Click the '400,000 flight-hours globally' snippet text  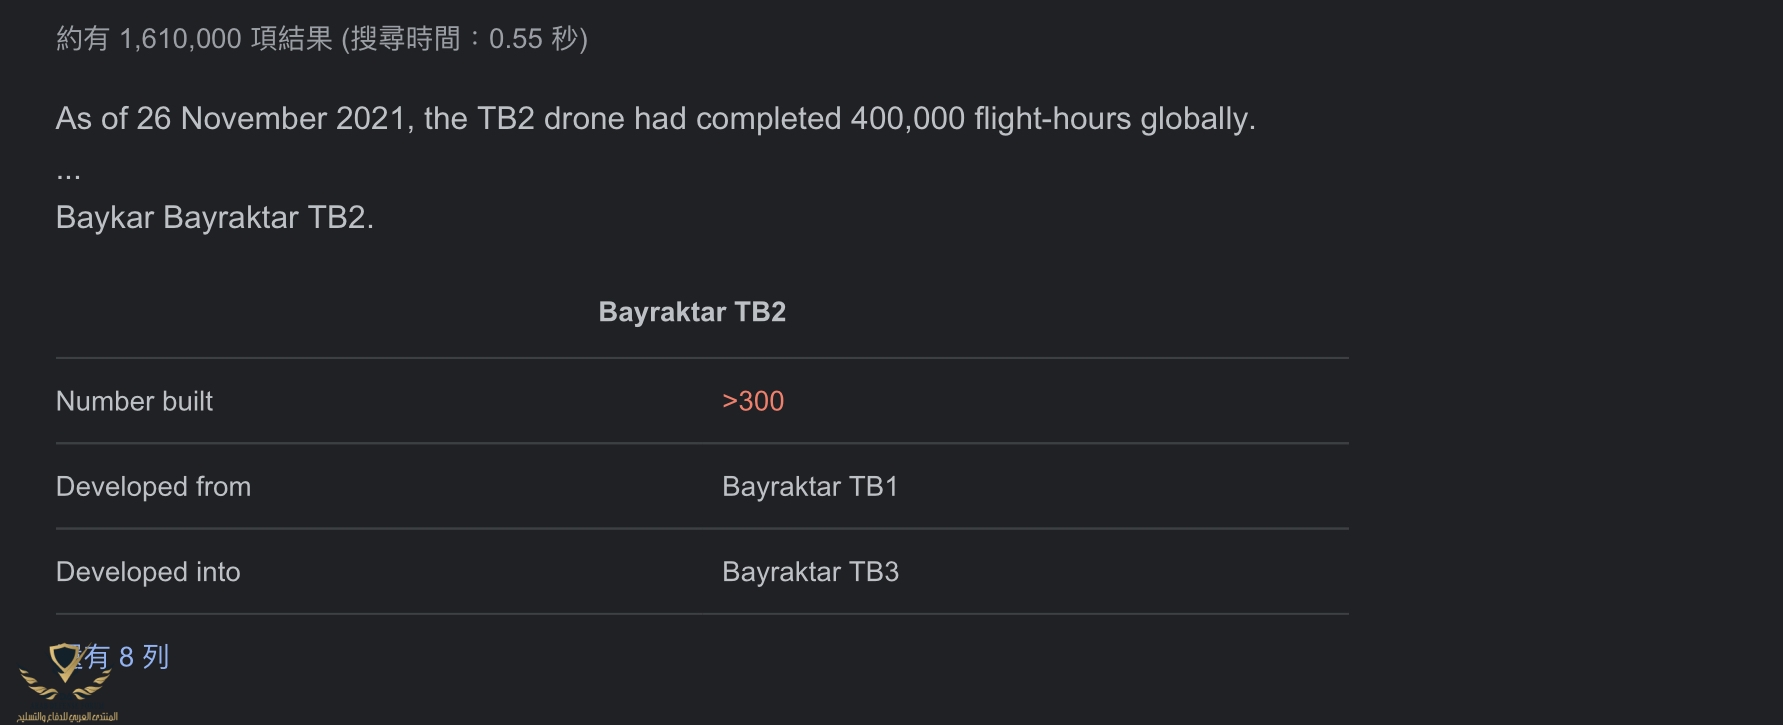(x=1052, y=119)
